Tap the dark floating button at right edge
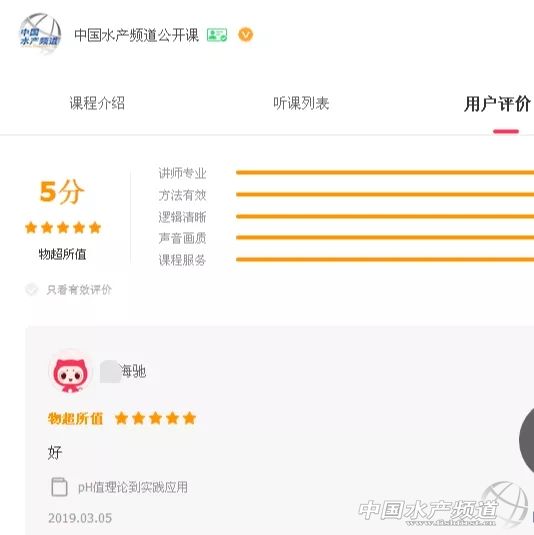The image size is (534, 535). pyautogui.click(x=527, y=440)
